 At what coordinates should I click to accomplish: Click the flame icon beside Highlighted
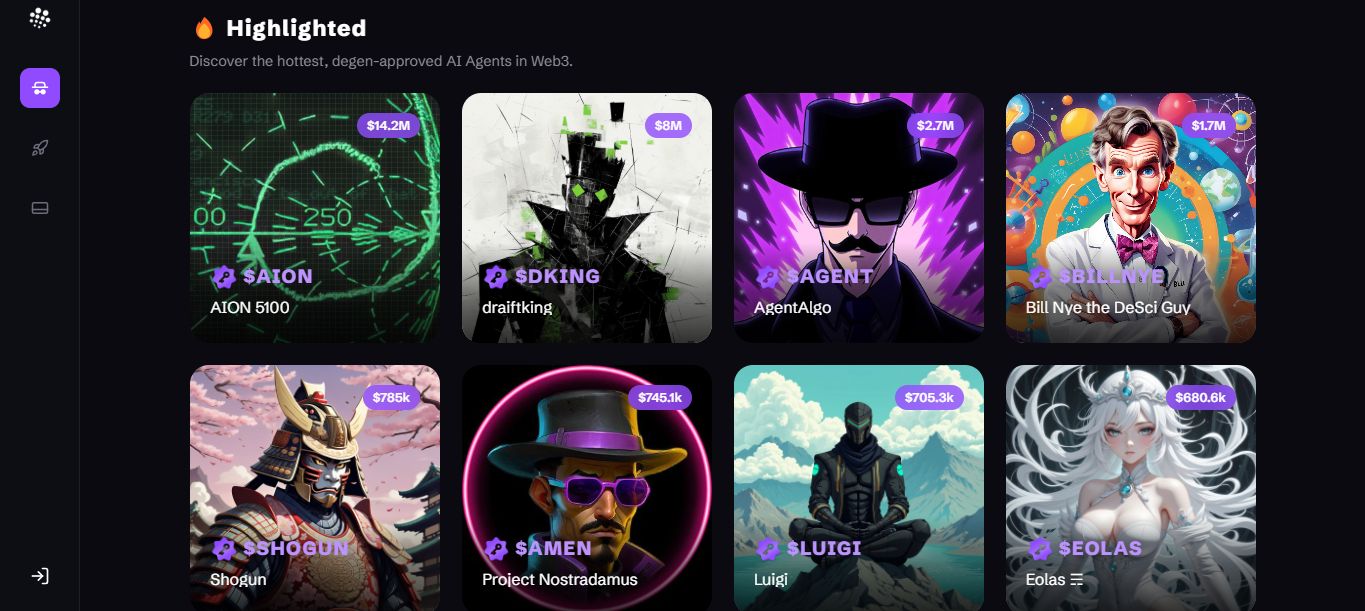point(204,28)
